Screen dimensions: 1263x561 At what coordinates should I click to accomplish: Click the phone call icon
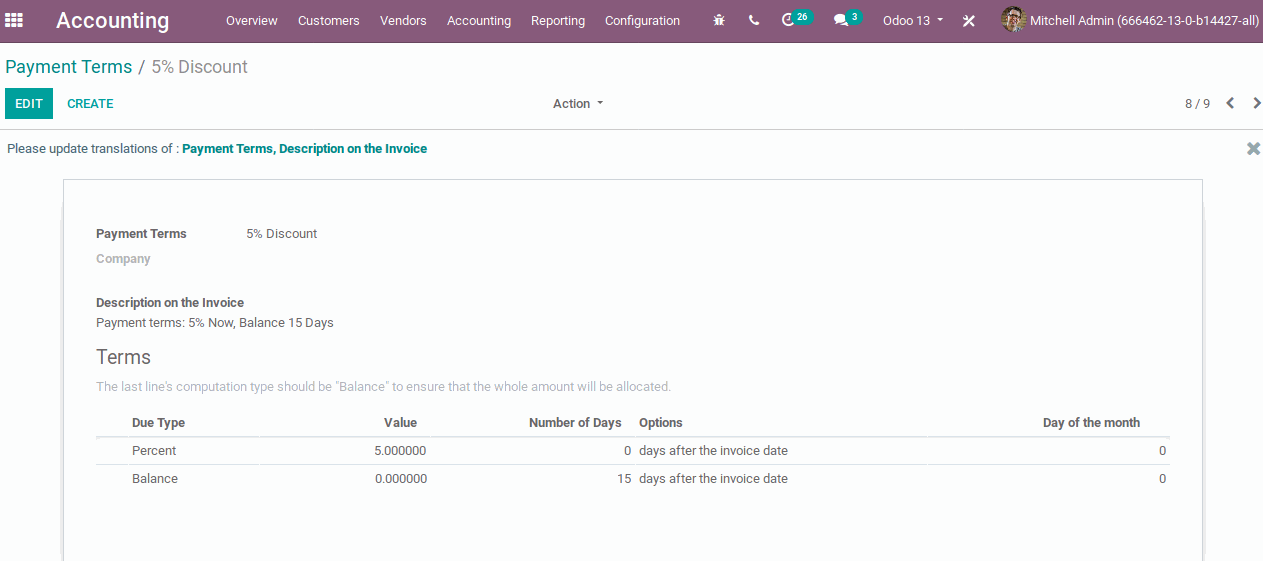[x=754, y=20]
